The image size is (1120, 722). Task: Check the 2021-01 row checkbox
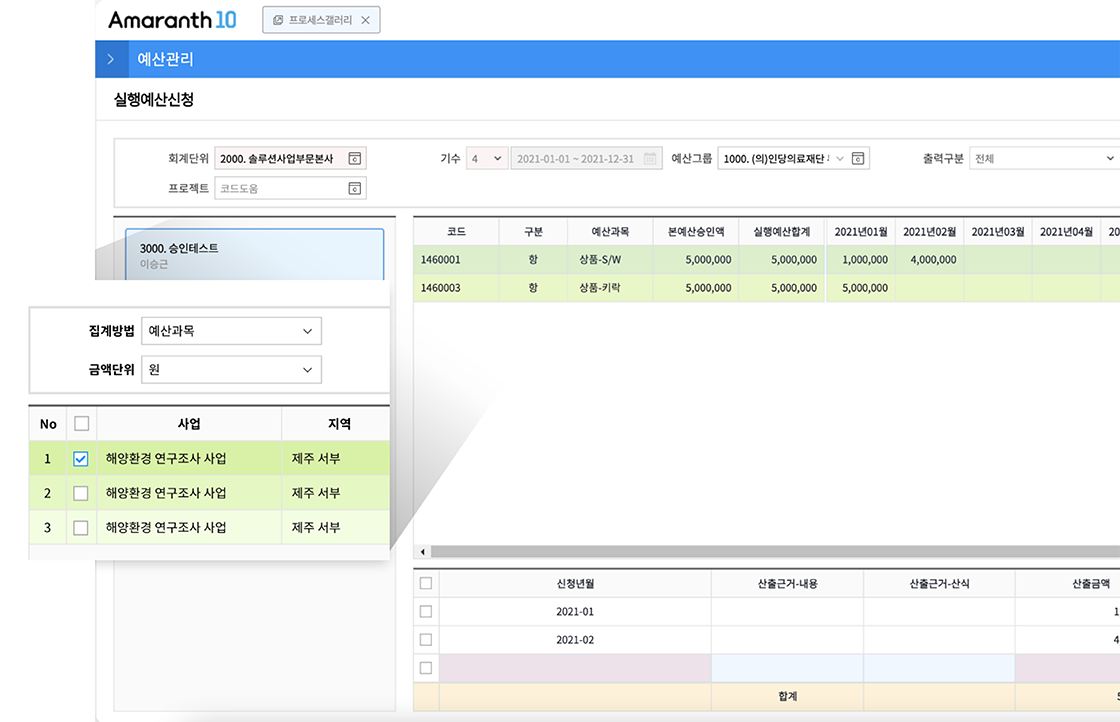coord(426,611)
